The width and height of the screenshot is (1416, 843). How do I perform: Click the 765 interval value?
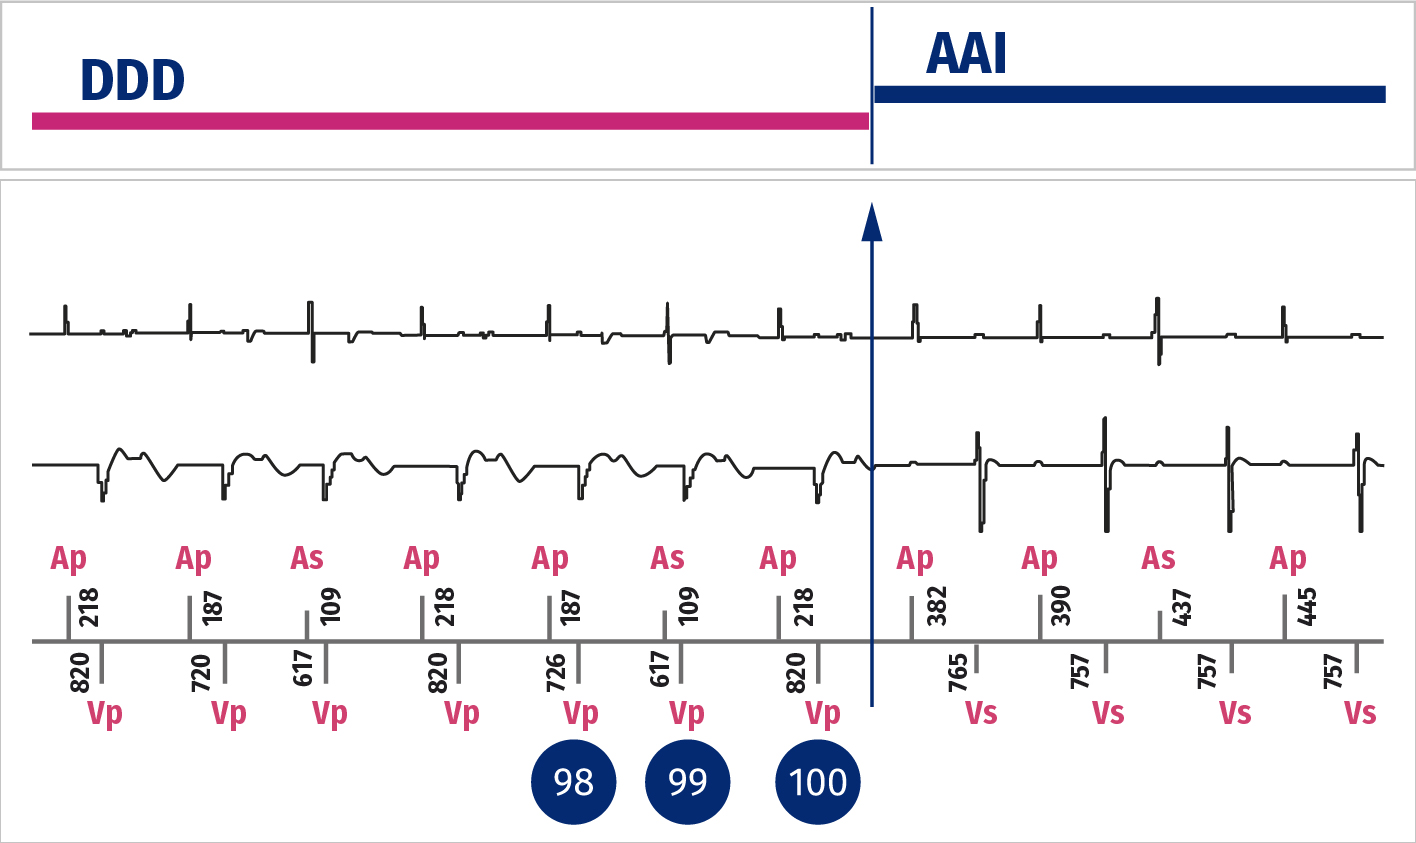click(959, 672)
